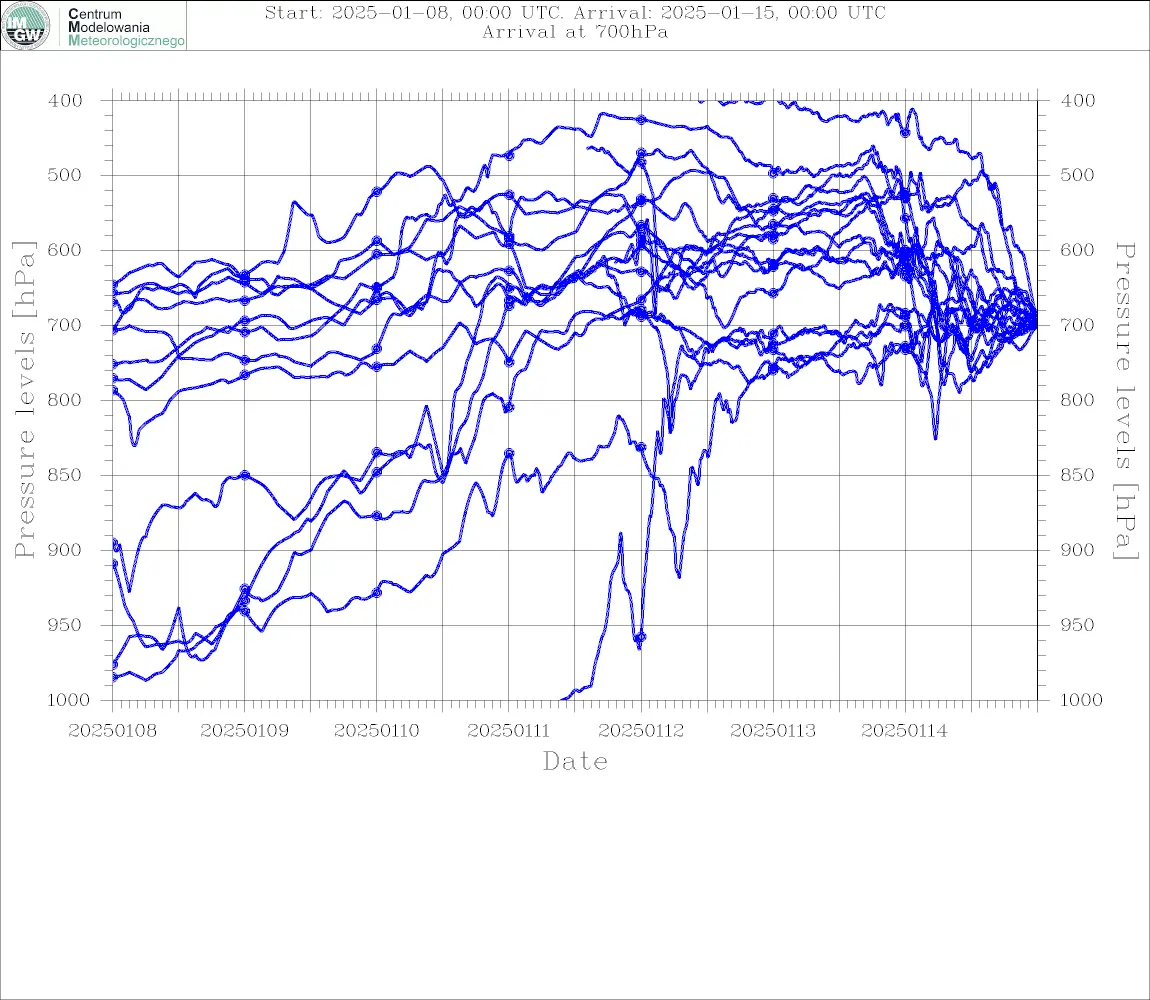The width and height of the screenshot is (1150, 1000).
Task: Click trajectory marker near 425 hPa on 20250112
Action: pyautogui.click(x=641, y=120)
